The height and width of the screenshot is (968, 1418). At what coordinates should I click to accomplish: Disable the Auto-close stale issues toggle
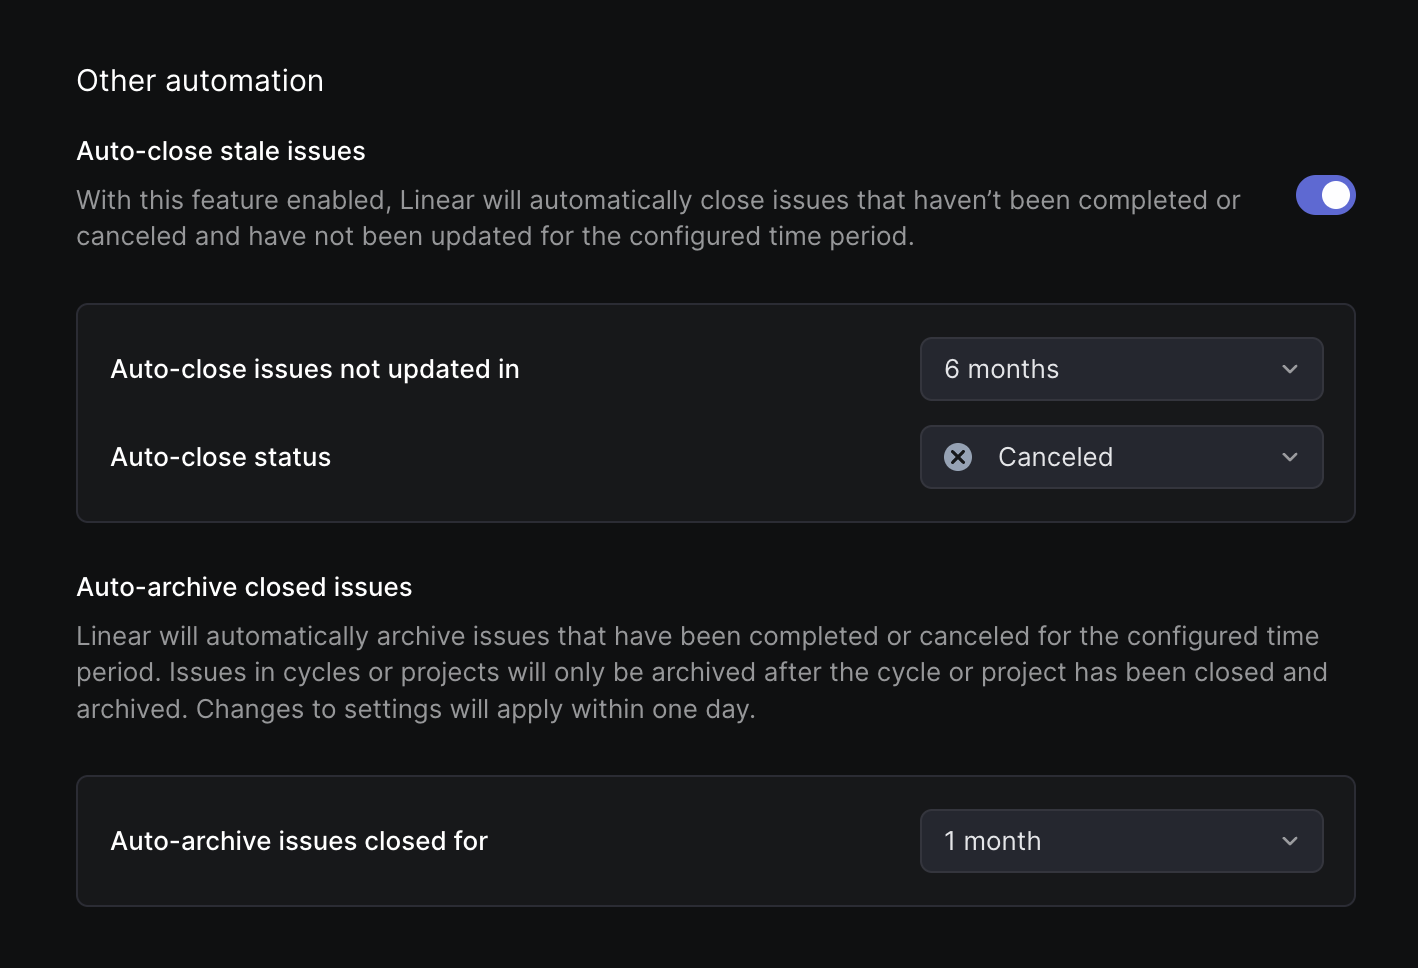[1325, 195]
